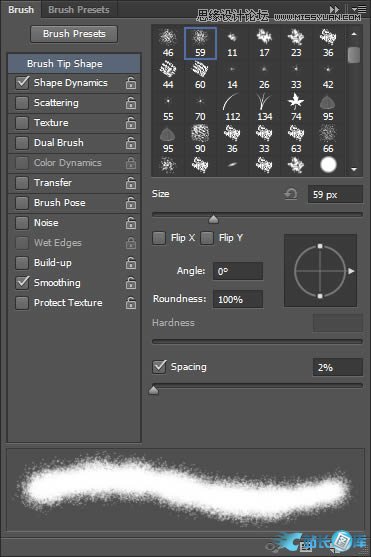Enable the Build-up checkbox
This screenshot has width=371, height=557.
22,263
